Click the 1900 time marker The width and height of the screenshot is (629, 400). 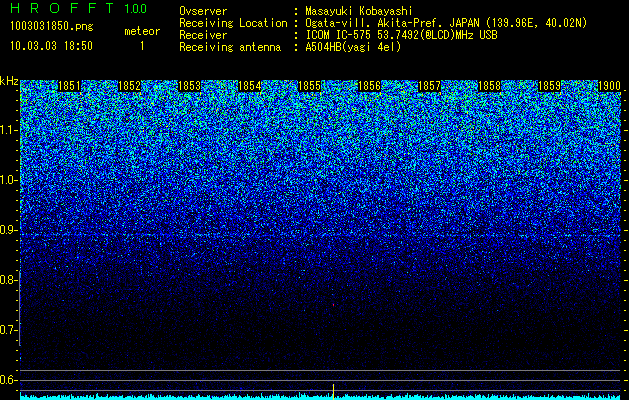pos(609,86)
